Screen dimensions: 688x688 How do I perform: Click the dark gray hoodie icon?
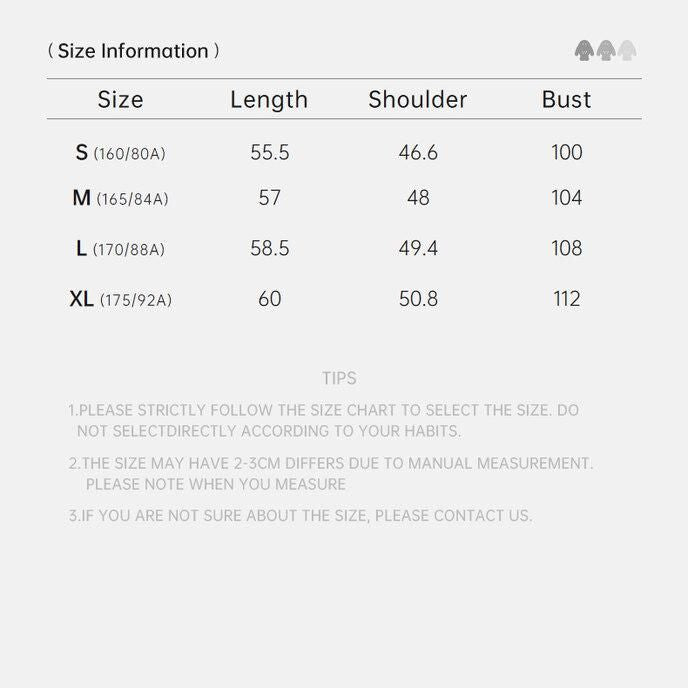click(584, 51)
